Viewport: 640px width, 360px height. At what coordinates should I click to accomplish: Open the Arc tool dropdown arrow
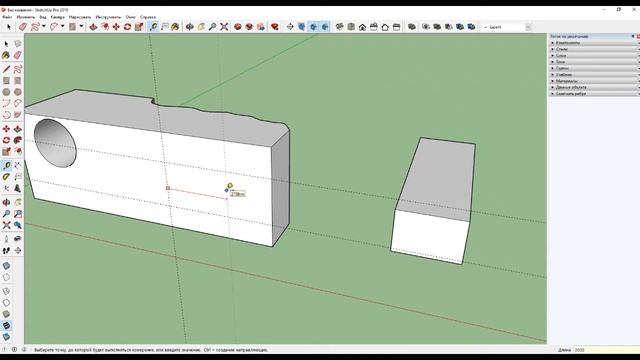pos(62,27)
